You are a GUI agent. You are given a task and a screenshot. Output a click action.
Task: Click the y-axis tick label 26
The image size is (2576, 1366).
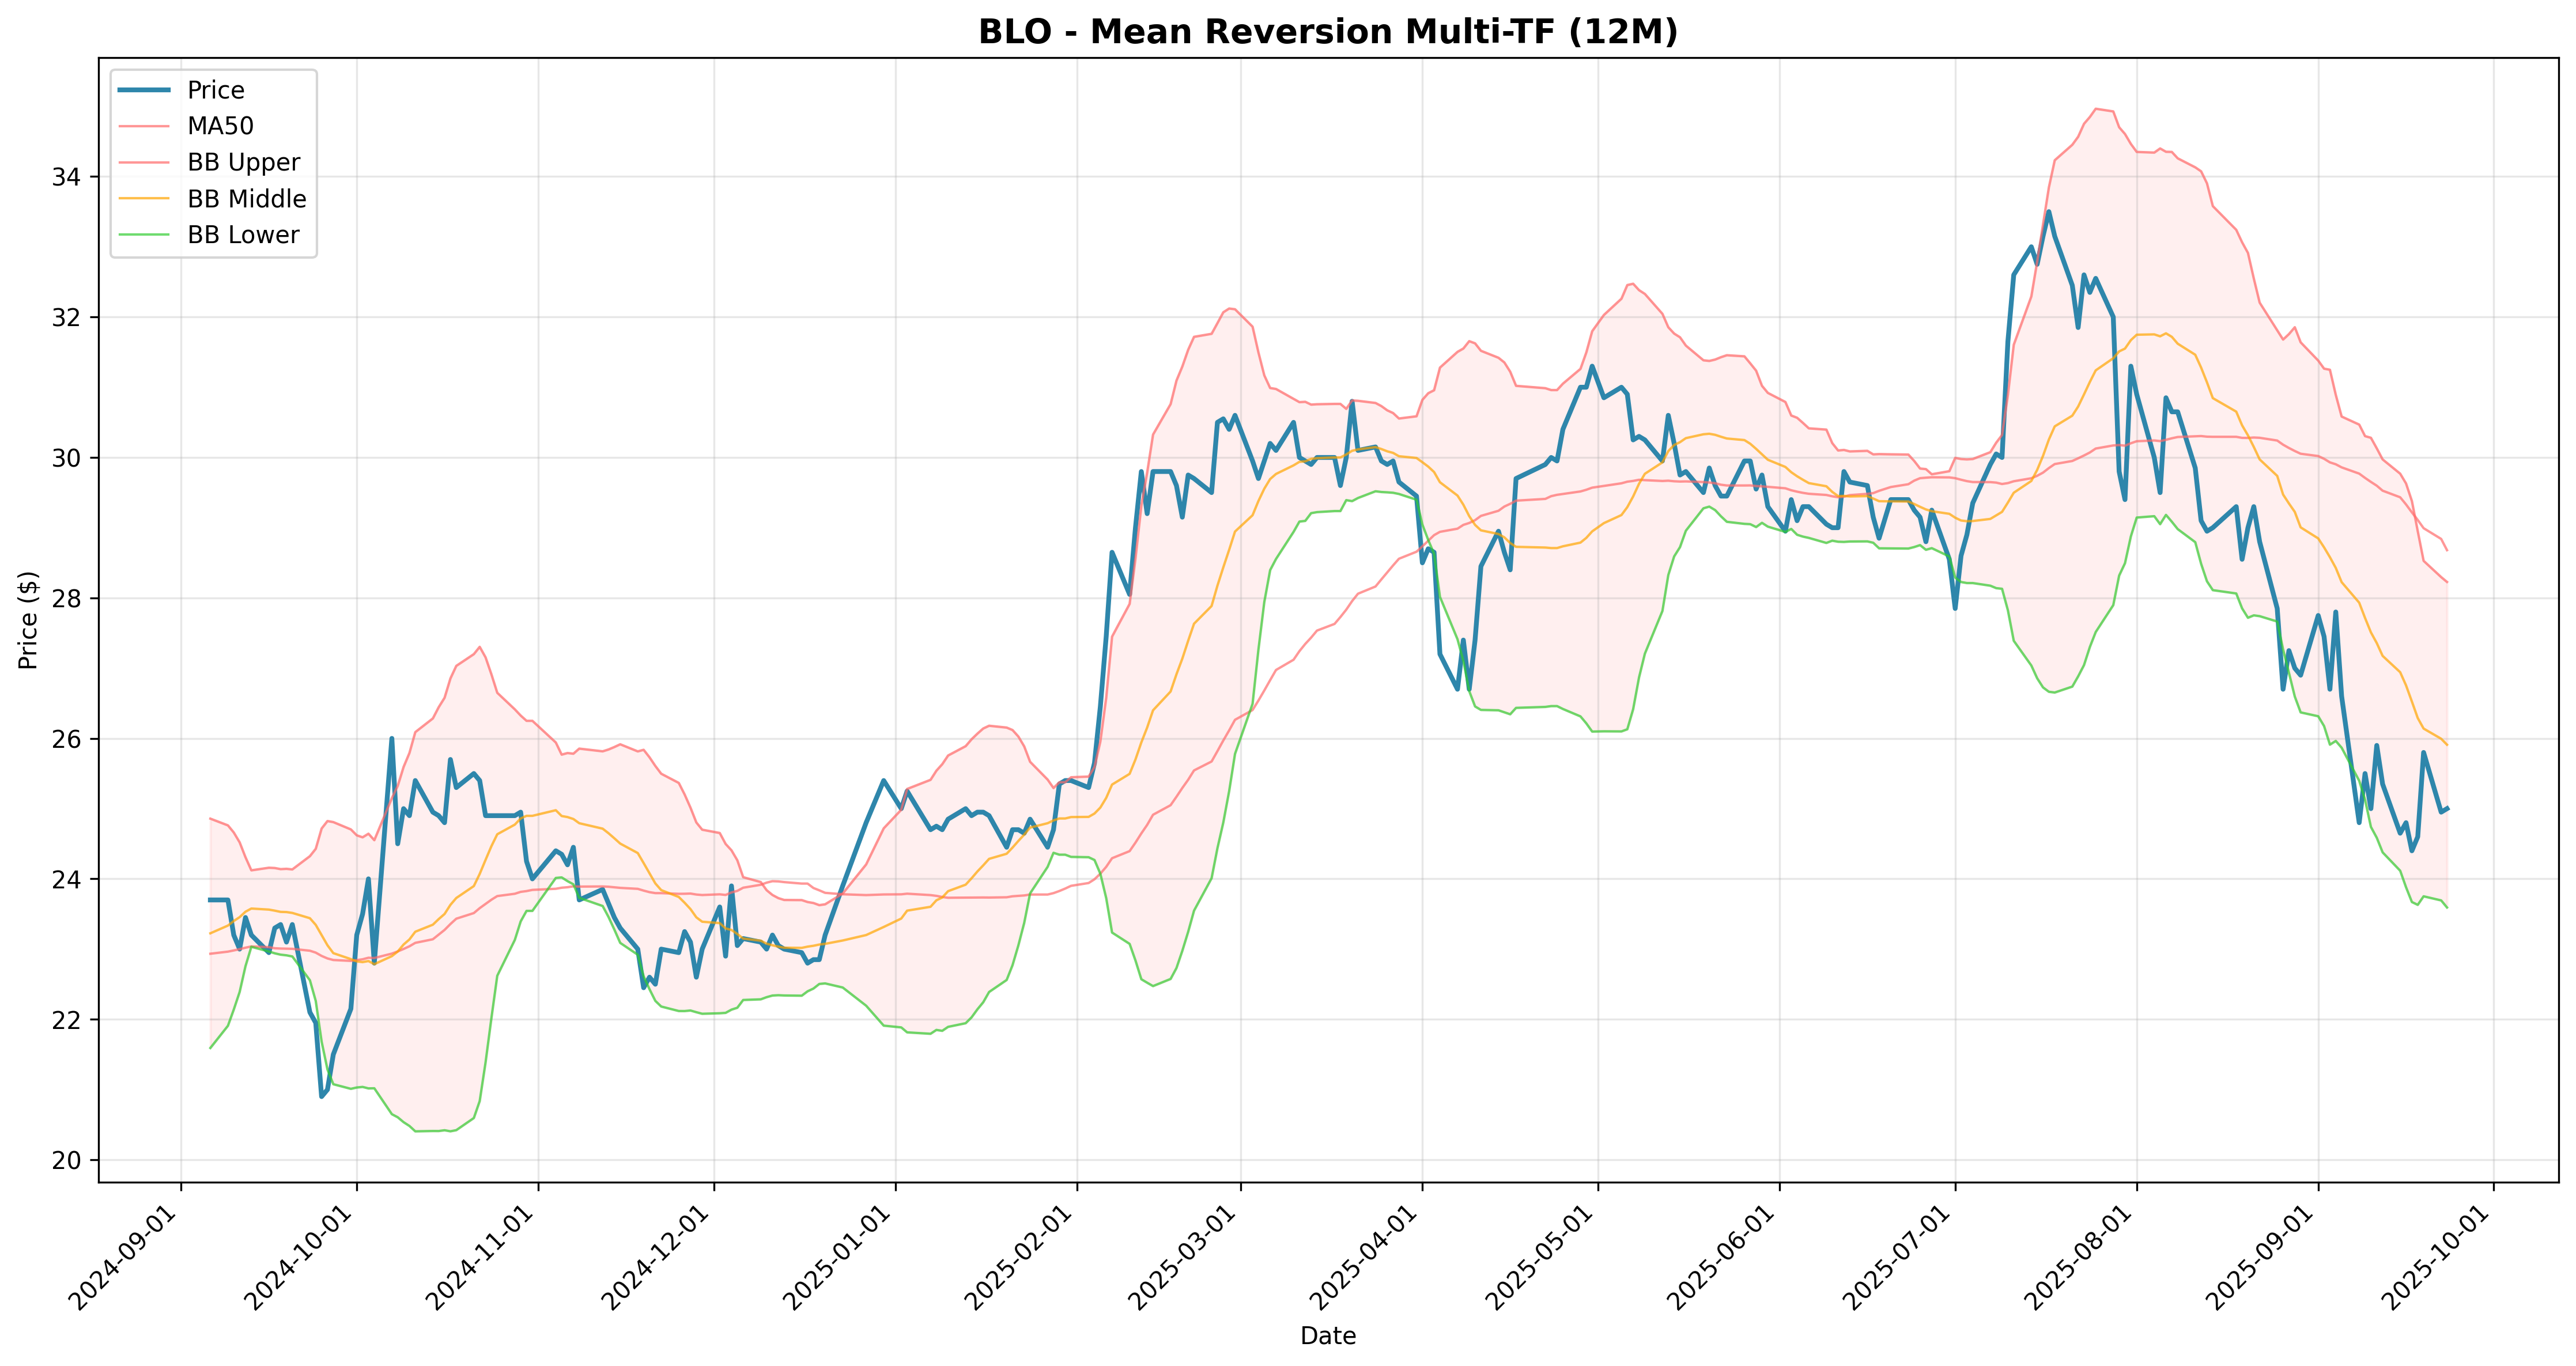[67, 739]
